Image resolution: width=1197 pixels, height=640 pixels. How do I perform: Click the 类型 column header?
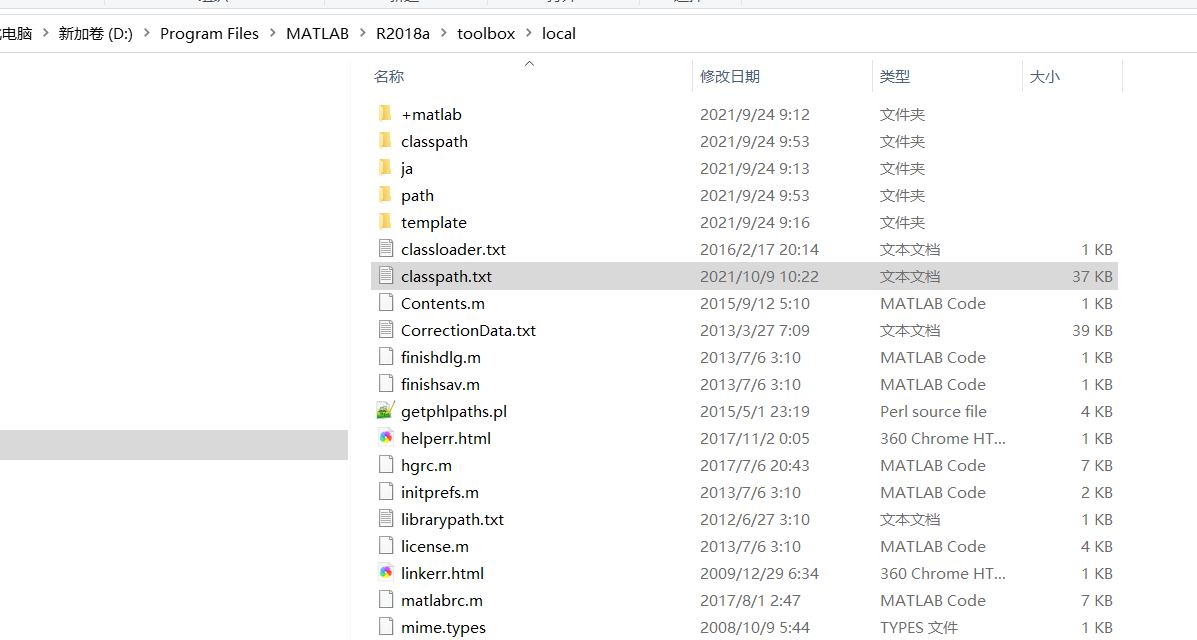[894, 76]
